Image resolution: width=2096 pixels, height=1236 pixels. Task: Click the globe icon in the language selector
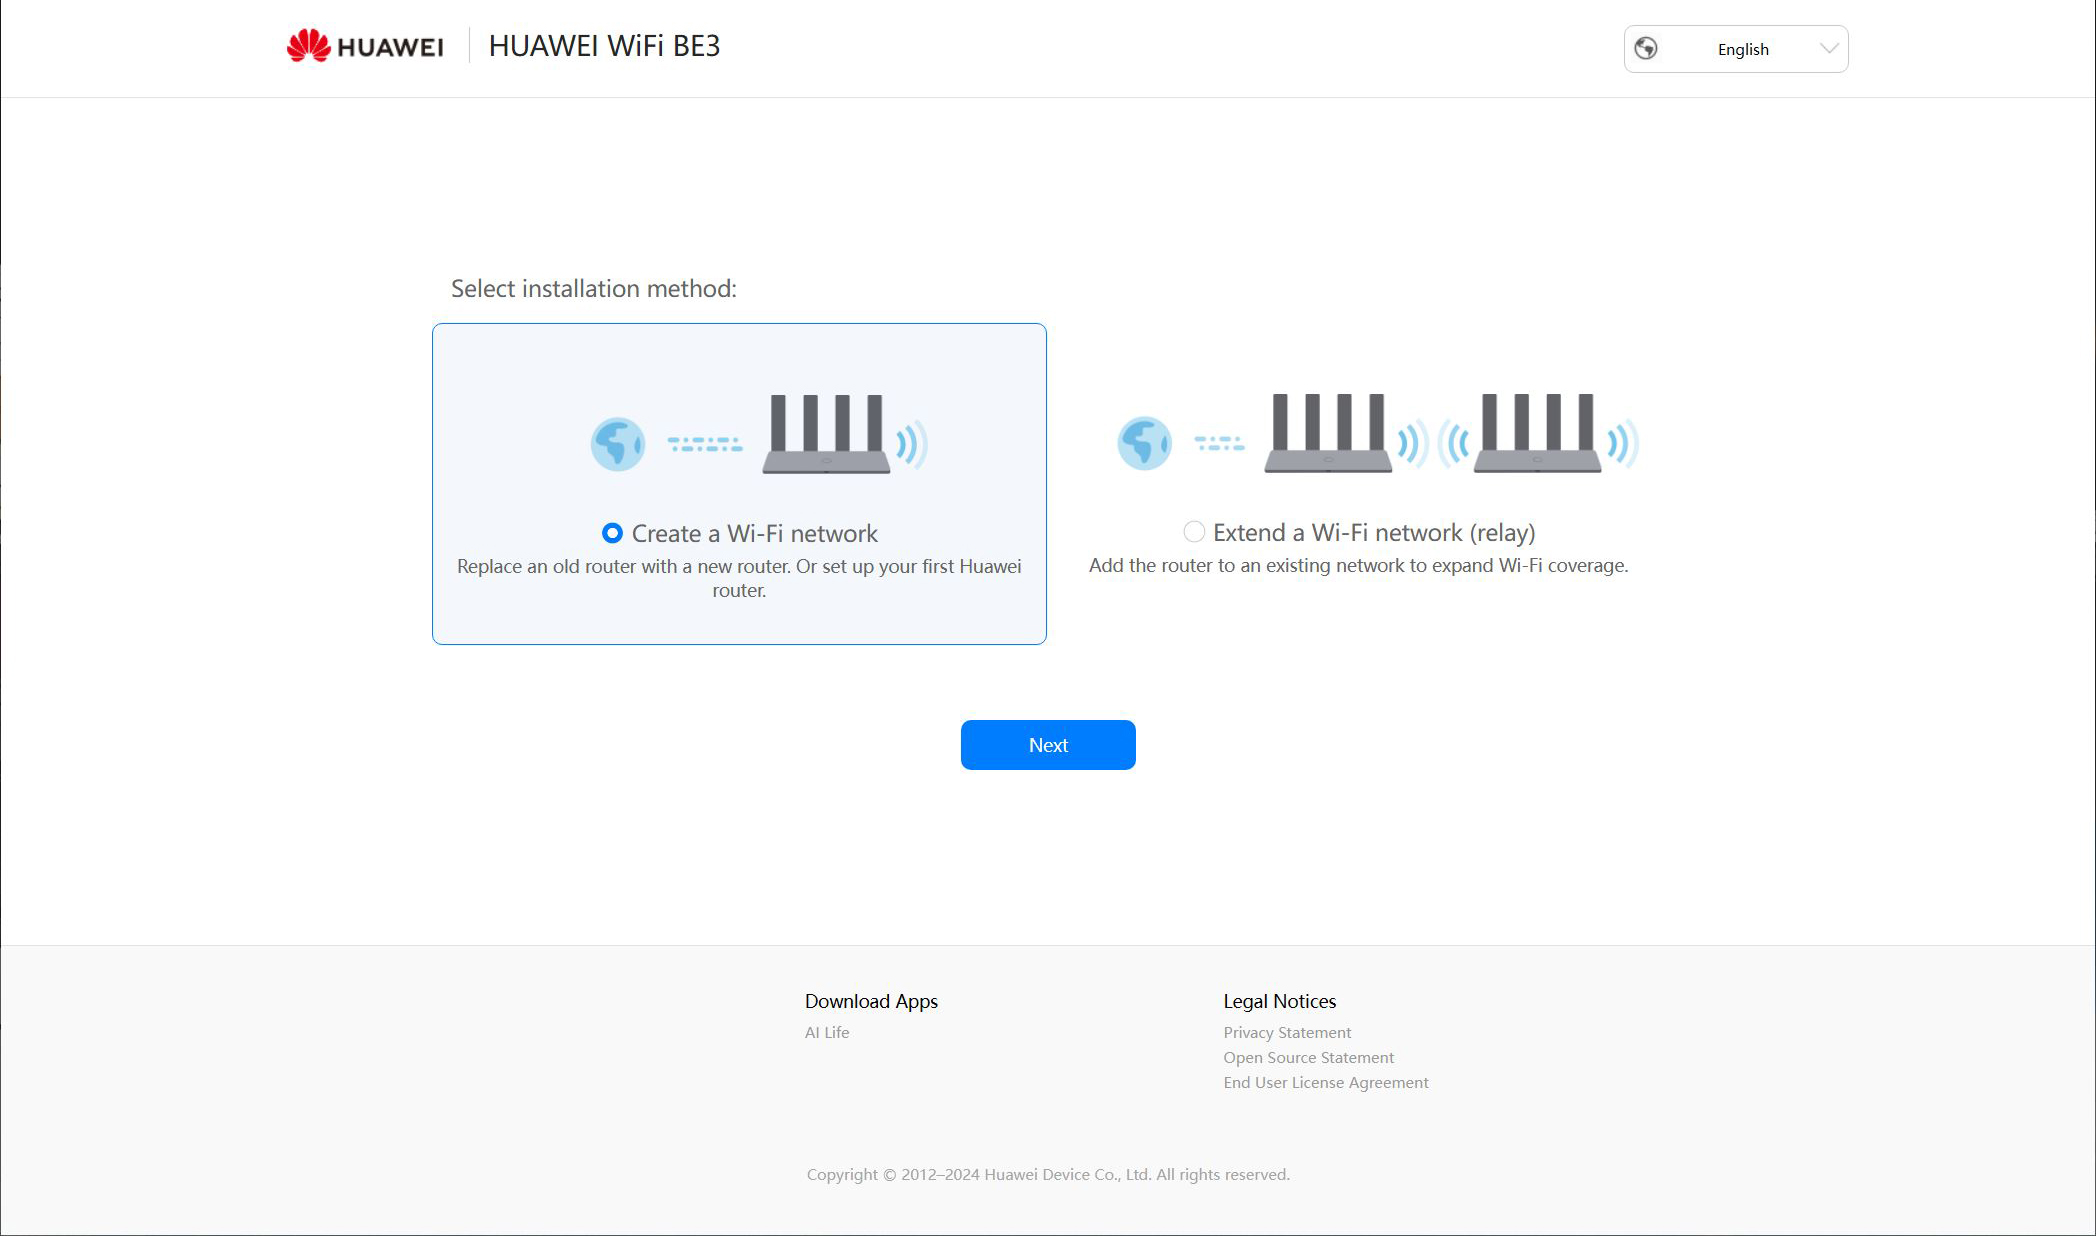coord(1646,48)
